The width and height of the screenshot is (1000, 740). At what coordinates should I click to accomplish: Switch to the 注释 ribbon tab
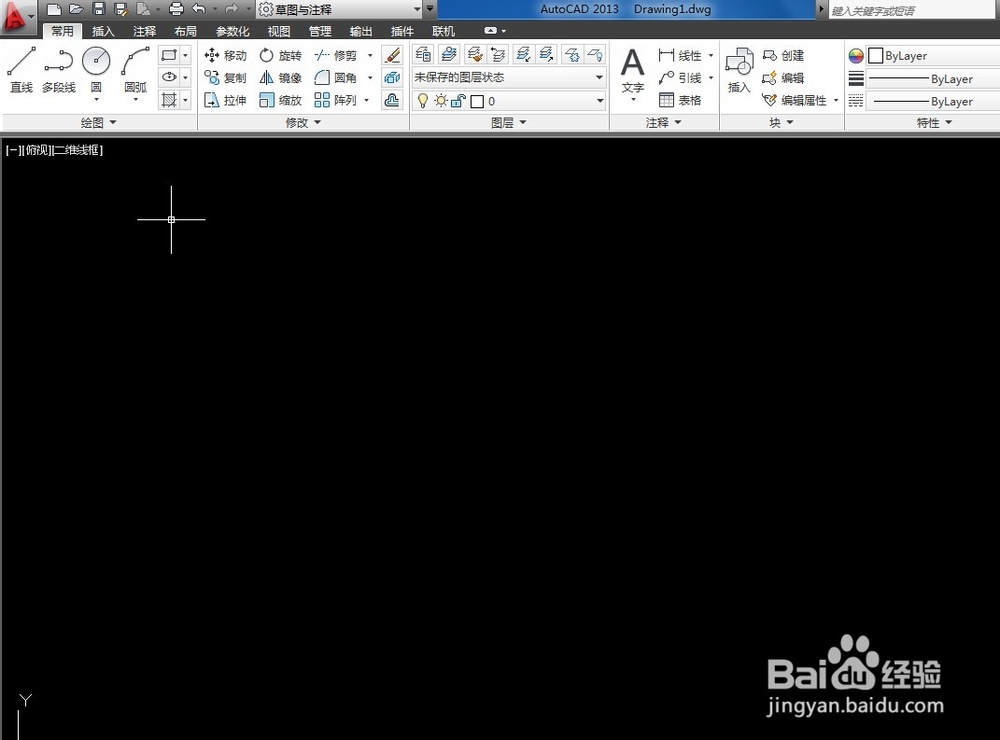click(144, 31)
